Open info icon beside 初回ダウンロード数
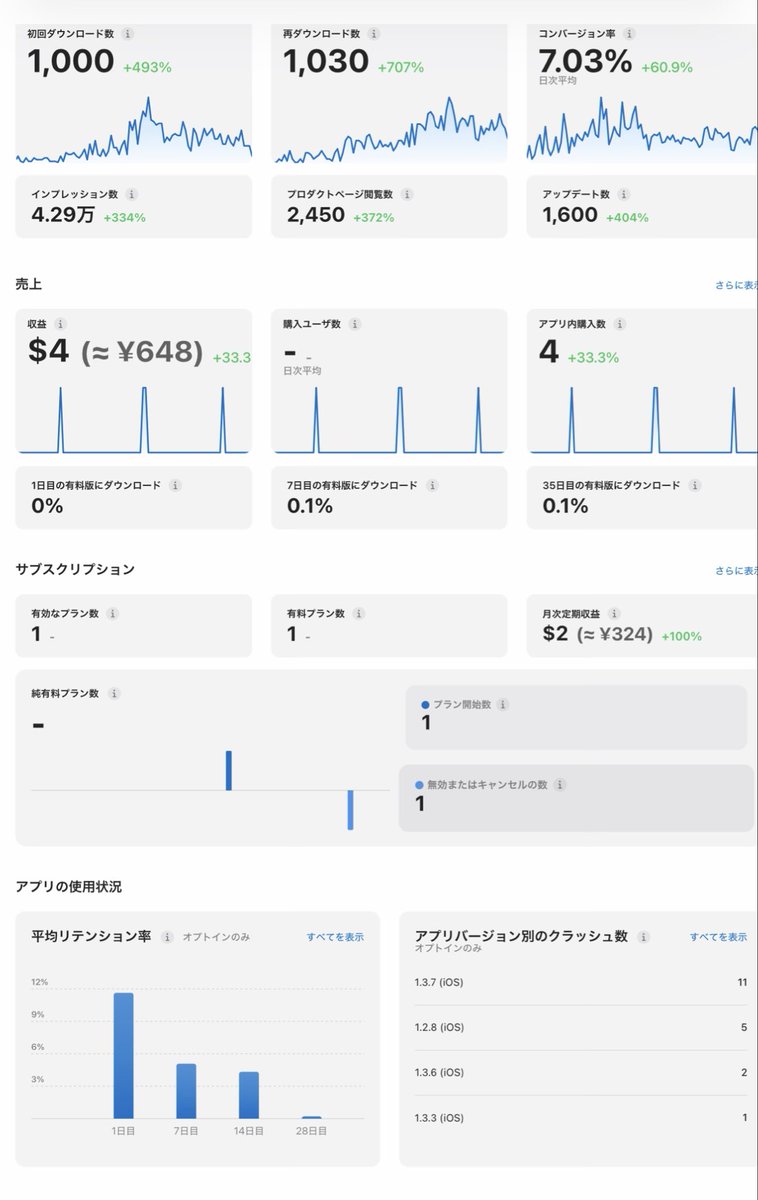 pyautogui.click(x=126, y=33)
